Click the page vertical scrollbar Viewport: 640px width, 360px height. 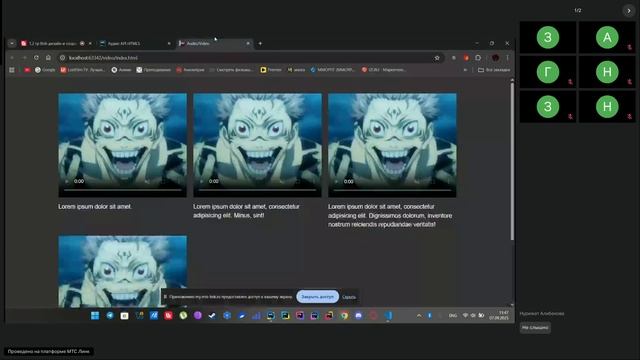(512, 162)
